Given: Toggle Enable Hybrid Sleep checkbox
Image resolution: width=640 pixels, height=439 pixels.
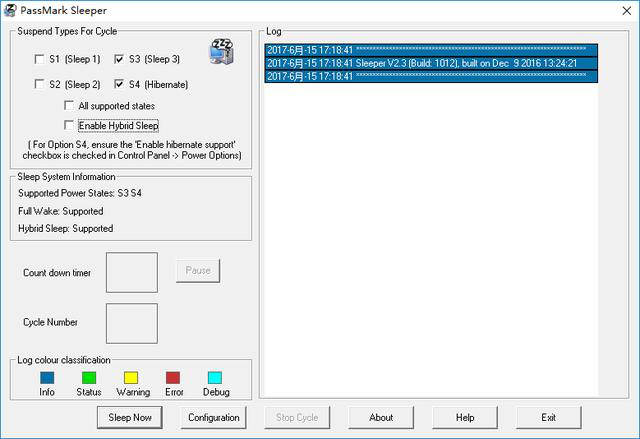Looking at the screenshot, I should [x=69, y=126].
